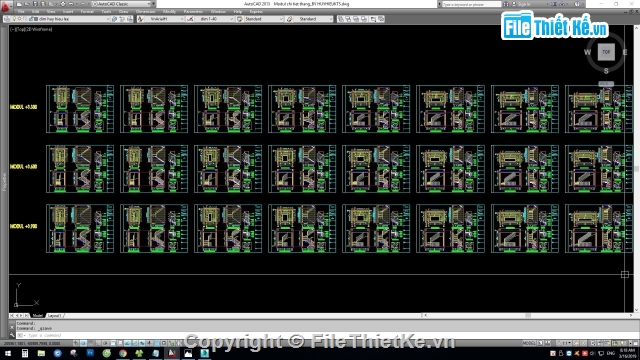Click the Dimension Style icon beside dim 1-40
This screenshot has height=360, width=640.
click(x=190, y=19)
